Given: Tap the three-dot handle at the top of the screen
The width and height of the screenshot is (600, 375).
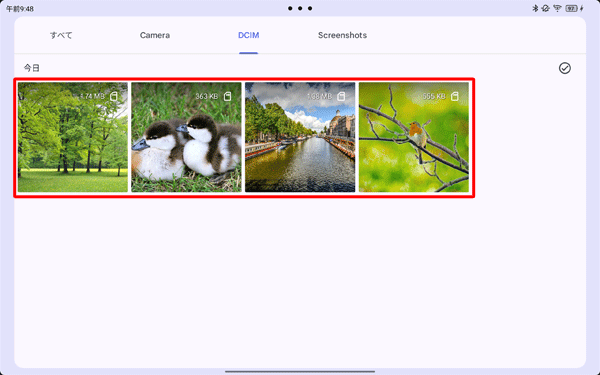Looking at the screenshot, I should (x=300, y=8).
